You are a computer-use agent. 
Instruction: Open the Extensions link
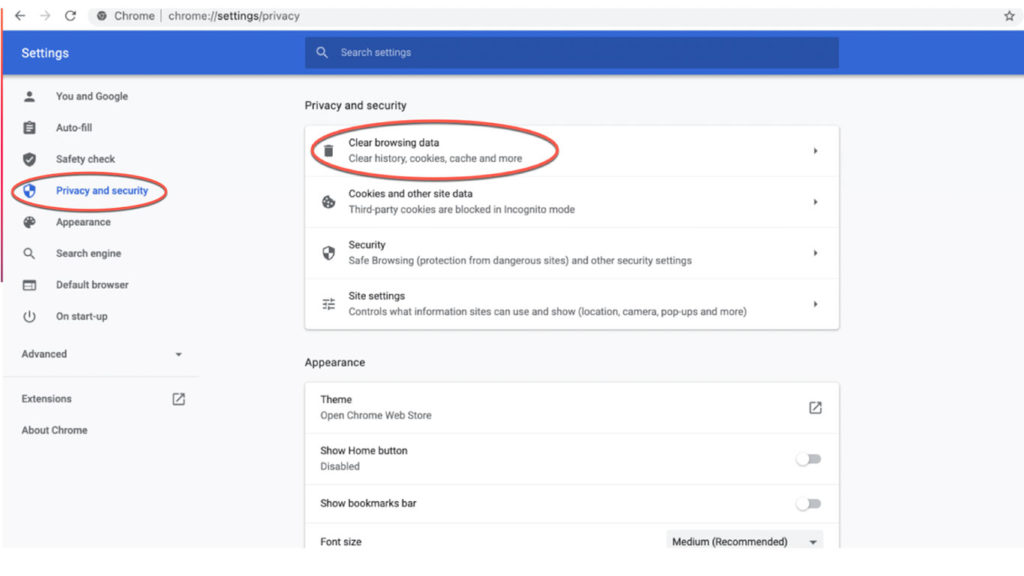point(46,398)
